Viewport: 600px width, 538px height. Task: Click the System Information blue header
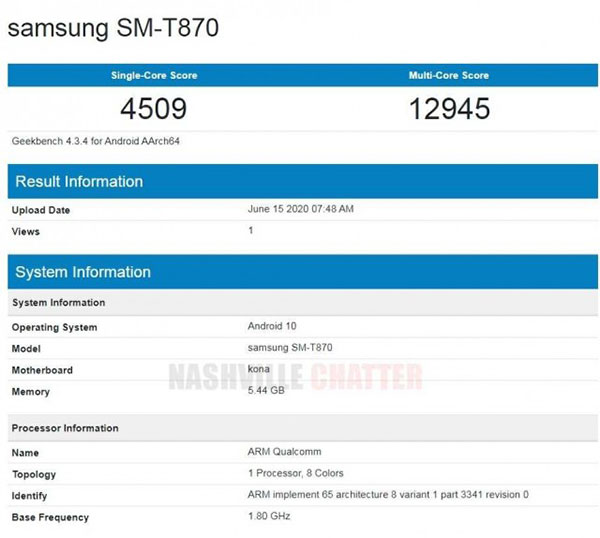[303, 272]
